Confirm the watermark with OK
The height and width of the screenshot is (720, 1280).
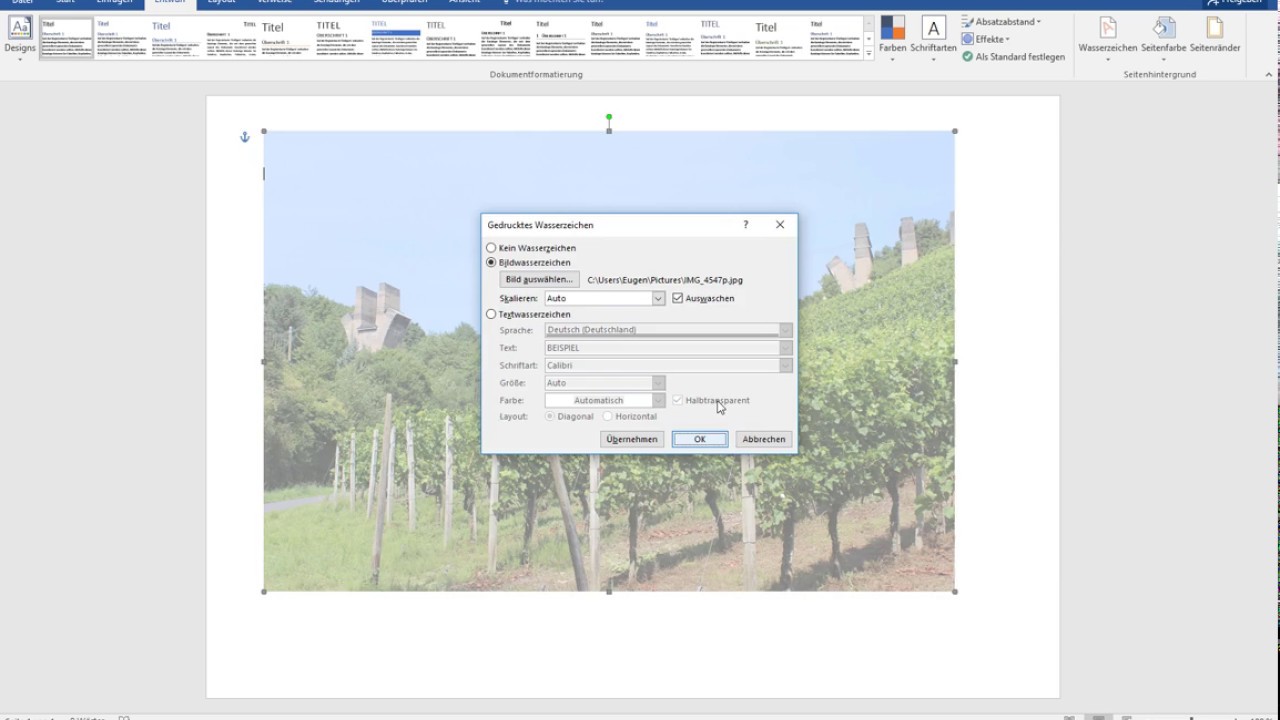700,439
